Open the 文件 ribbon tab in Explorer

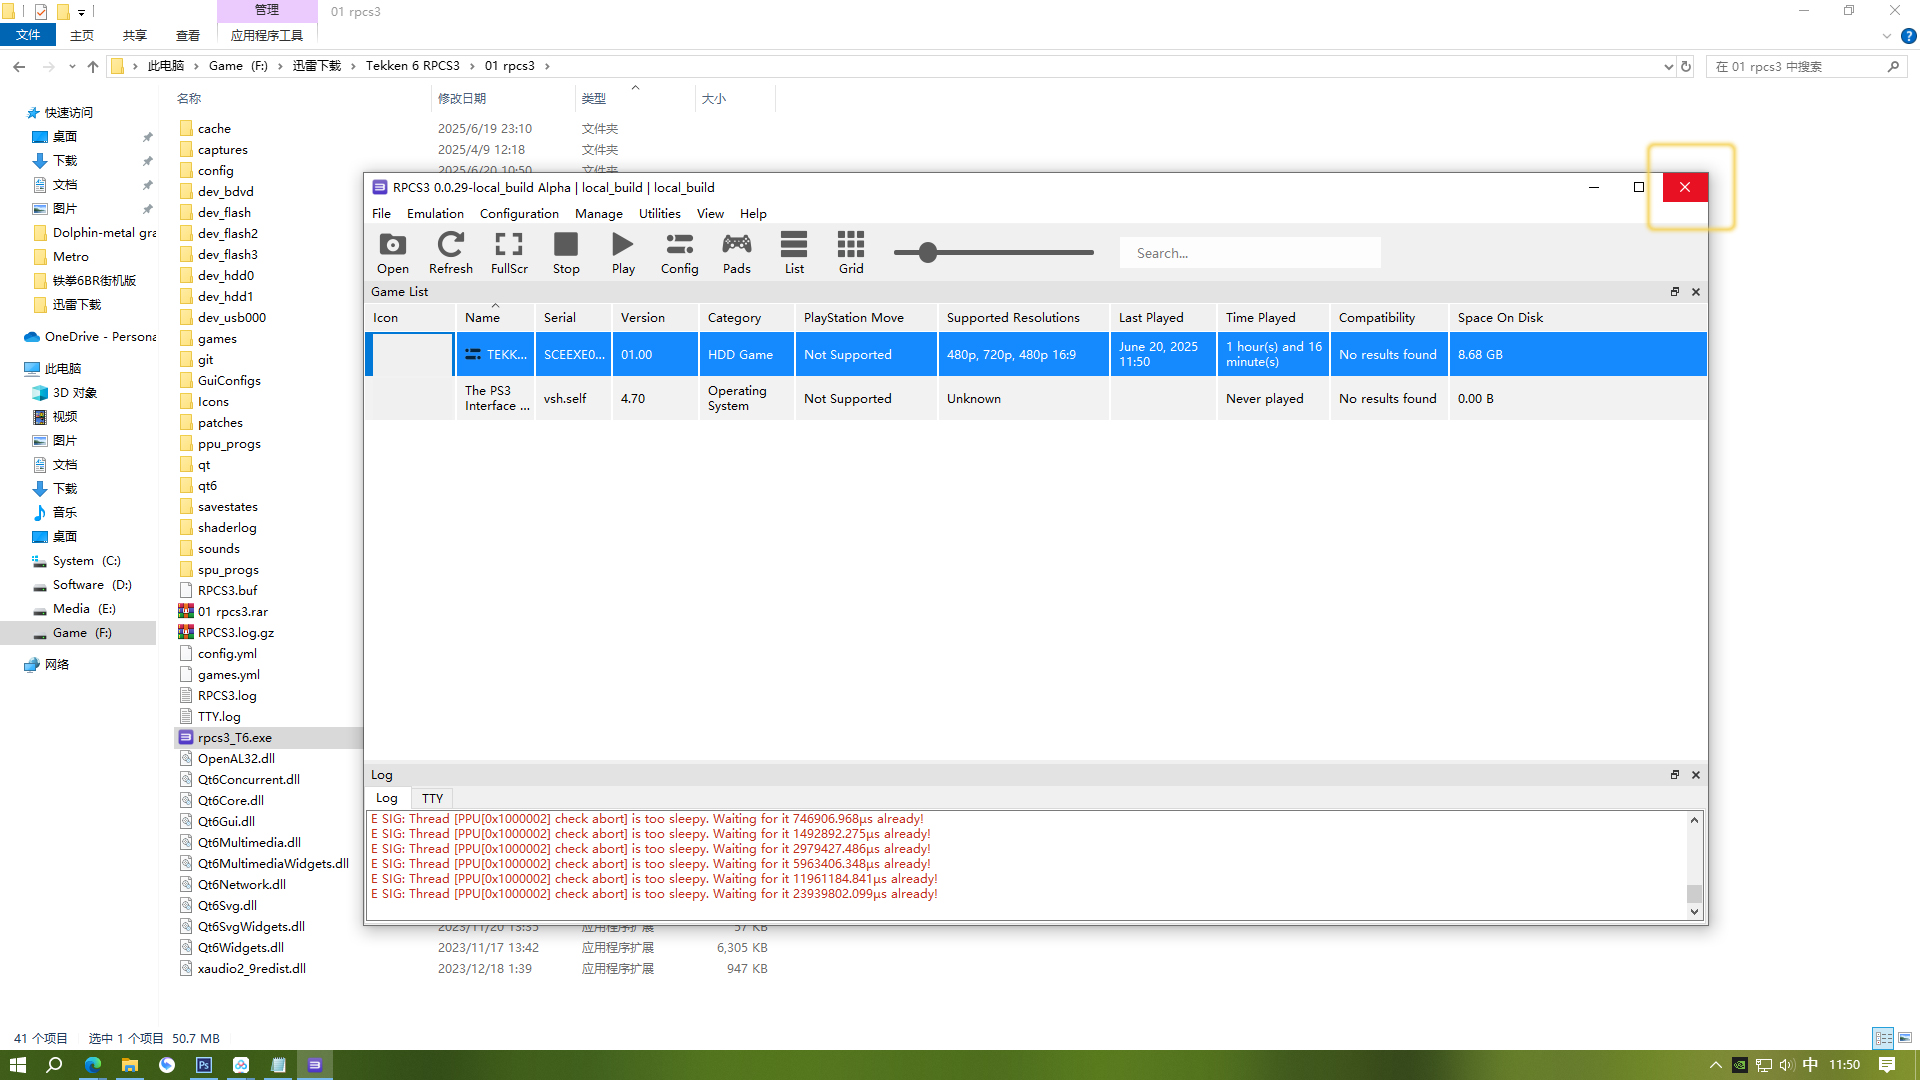[x=28, y=35]
